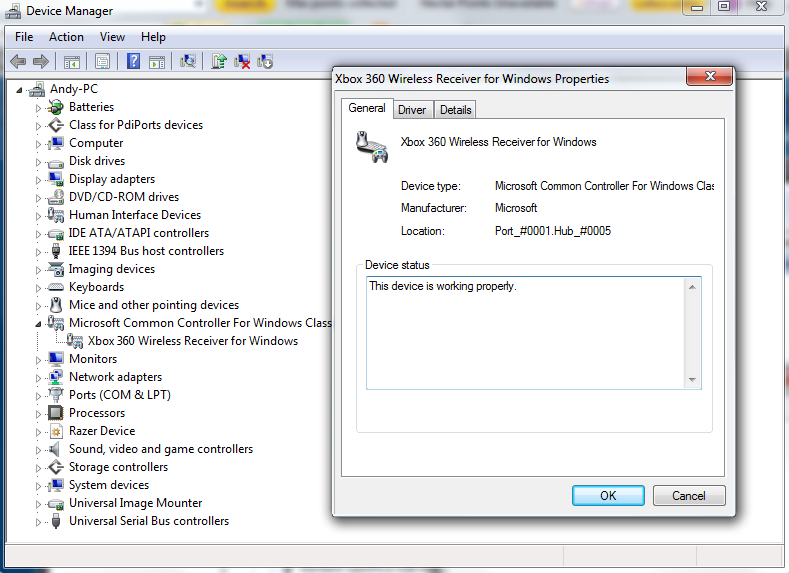The image size is (789, 573).
Task: Expand the System devices node arrow
Action: [x=38, y=486]
